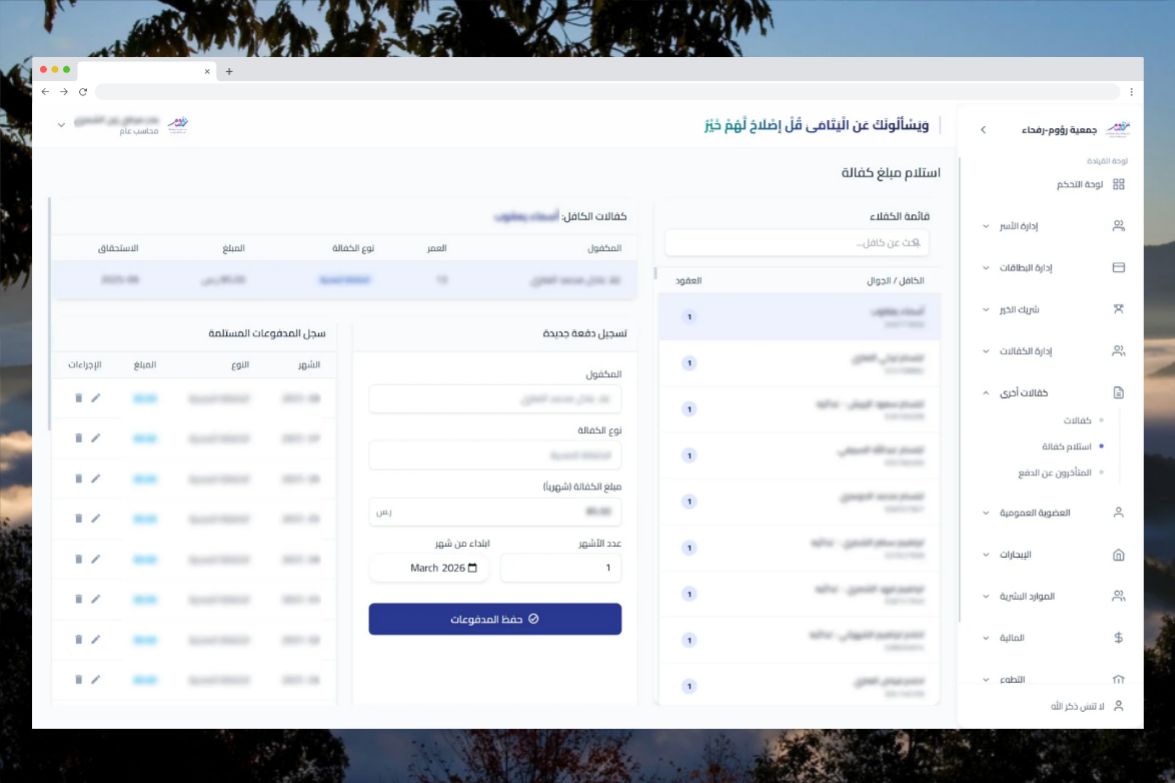
Task: Select the إدارة الكفالات menu label
Action: coord(1025,351)
